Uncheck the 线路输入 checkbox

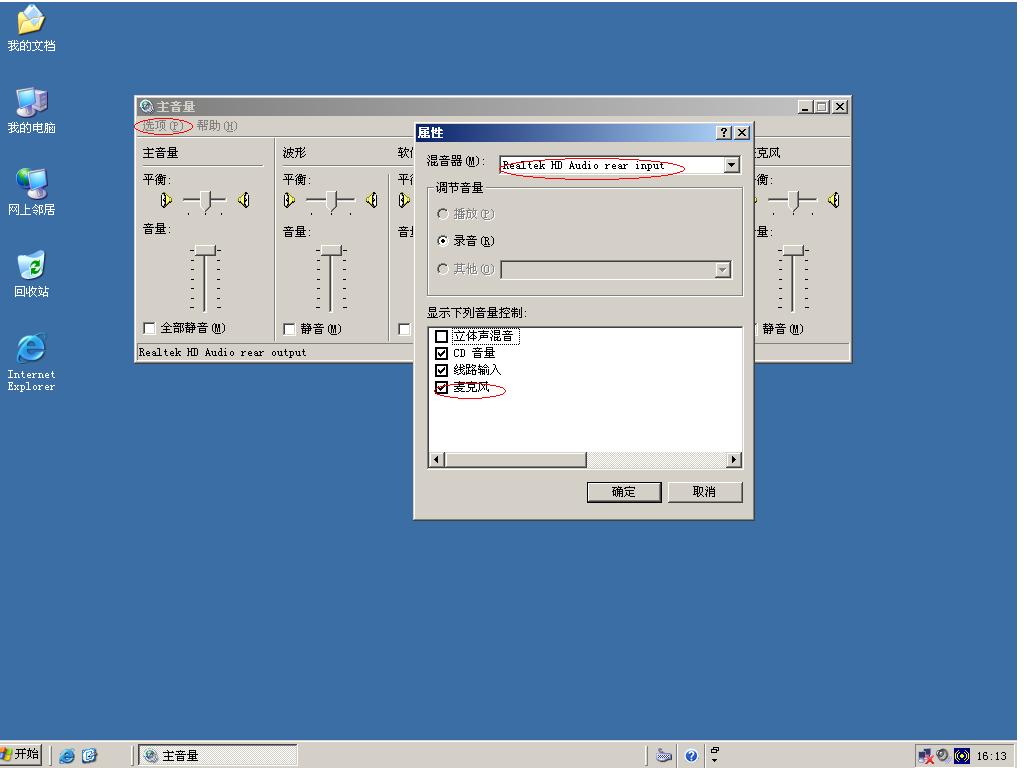click(441, 370)
